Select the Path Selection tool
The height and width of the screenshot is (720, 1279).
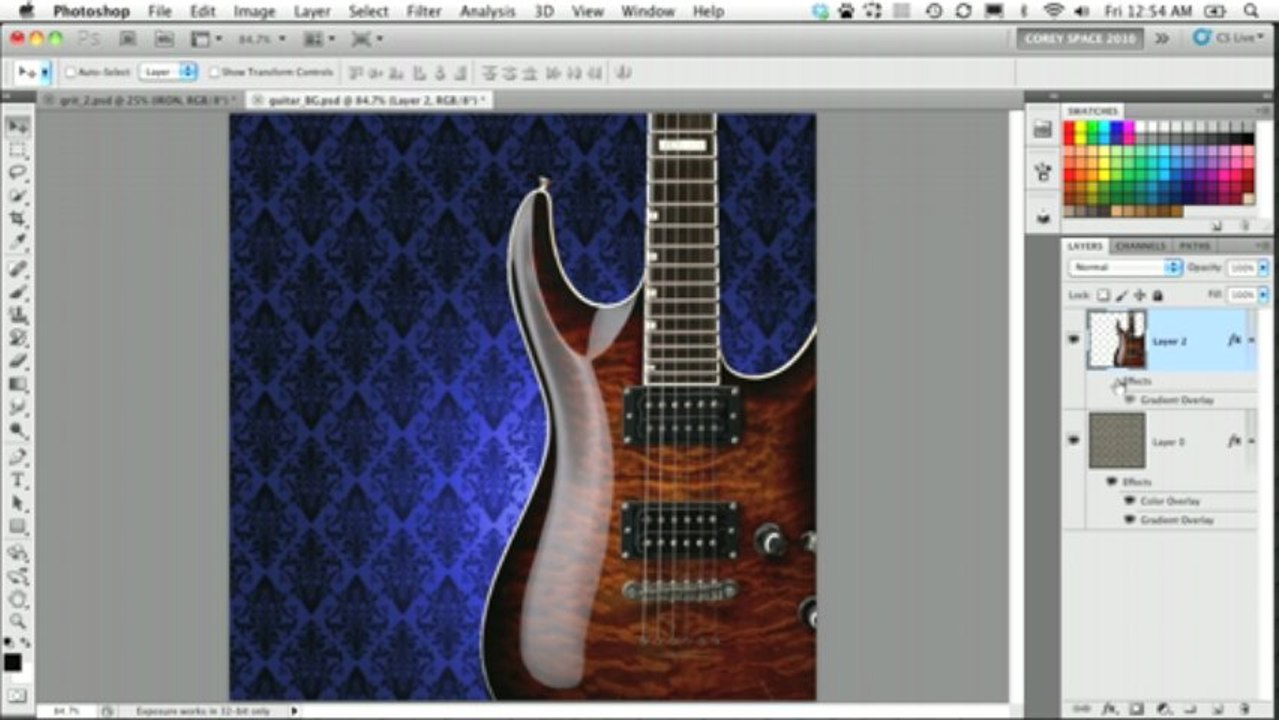tap(17, 503)
